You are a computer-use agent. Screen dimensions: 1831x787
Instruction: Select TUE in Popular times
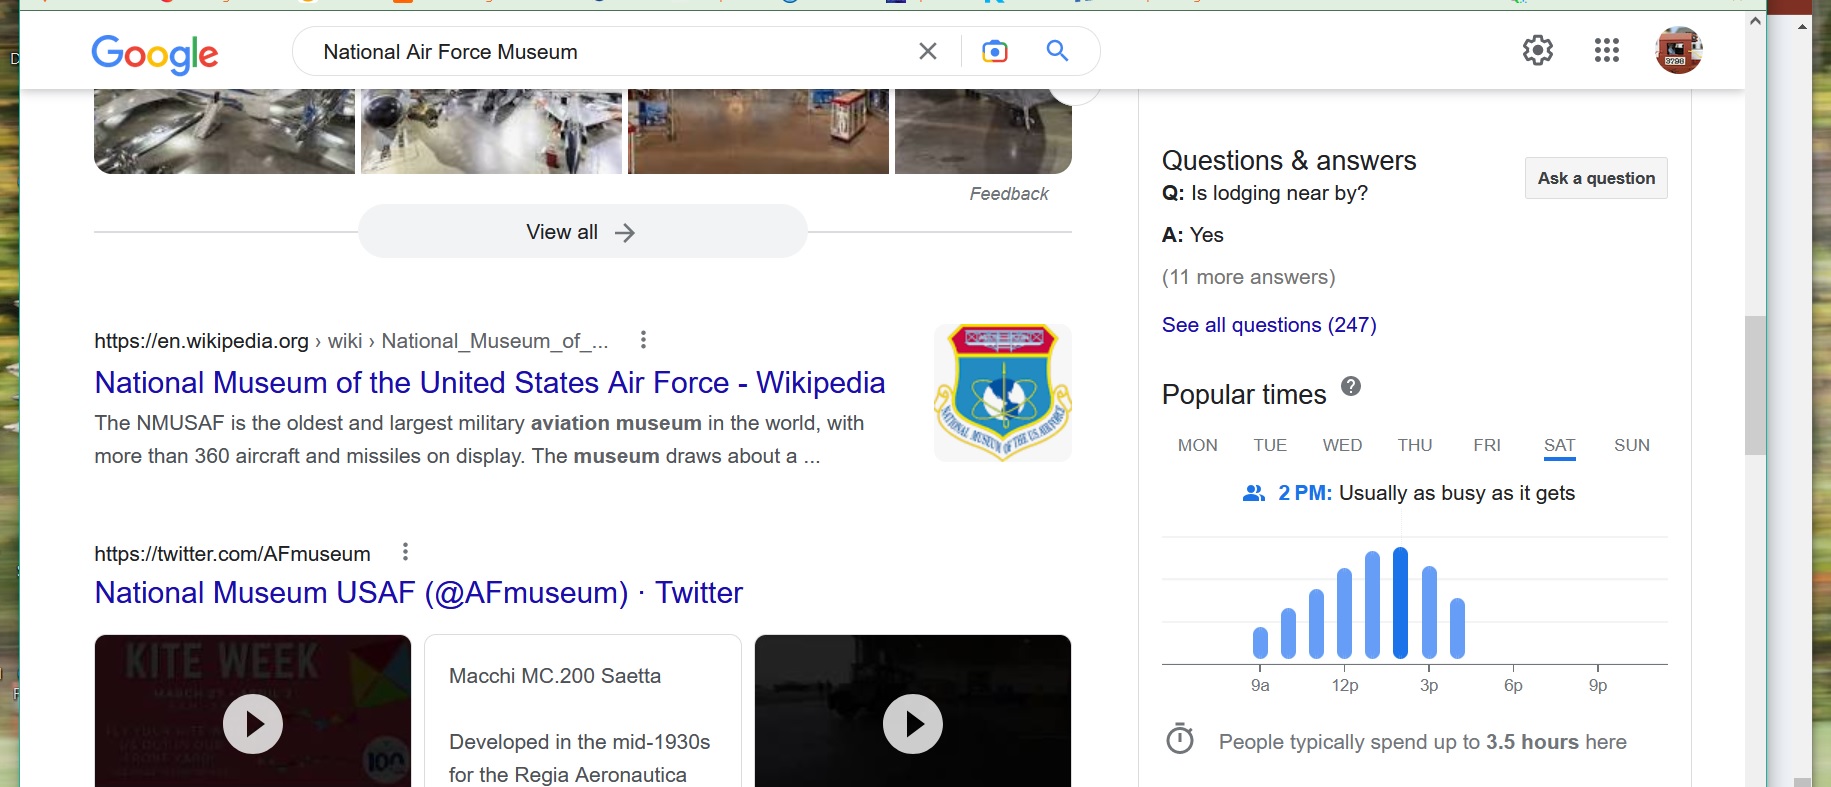(1270, 445)
